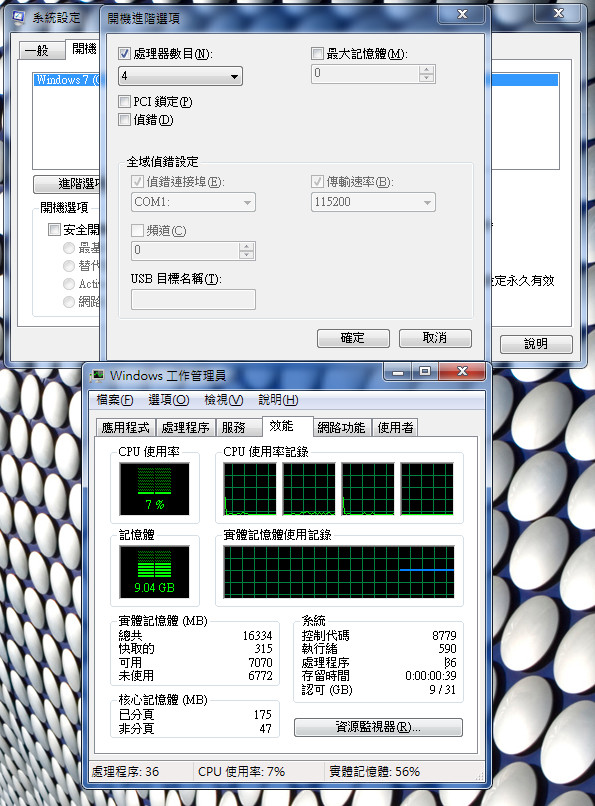Open the 選項 menu

coord(169,400)
